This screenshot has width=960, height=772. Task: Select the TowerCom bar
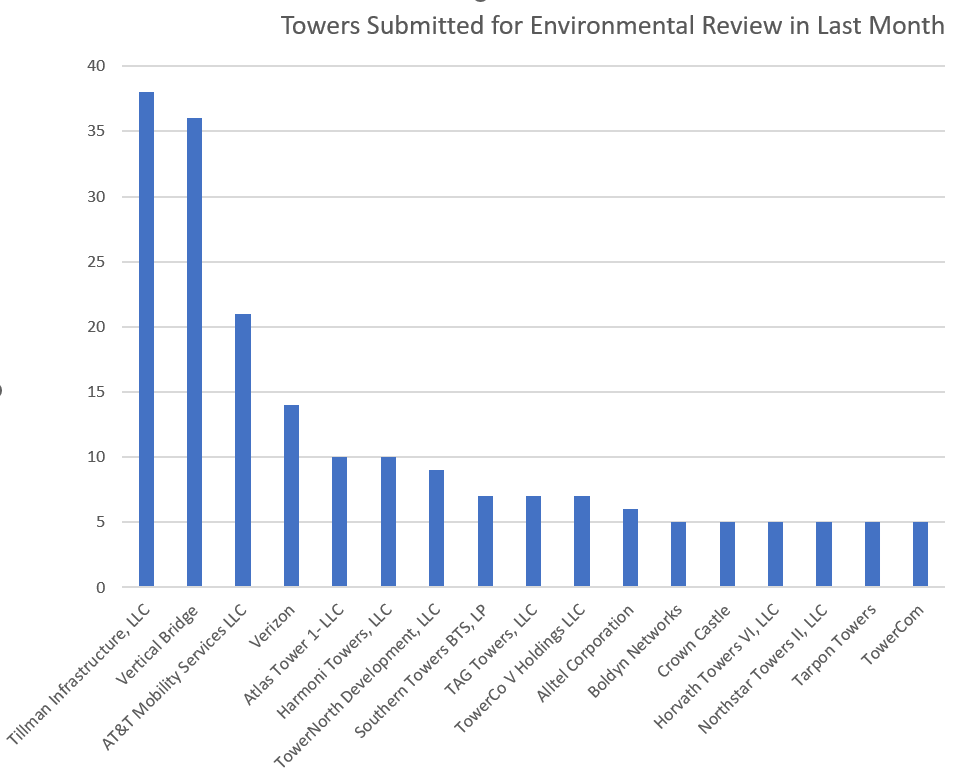click(920, 554)
